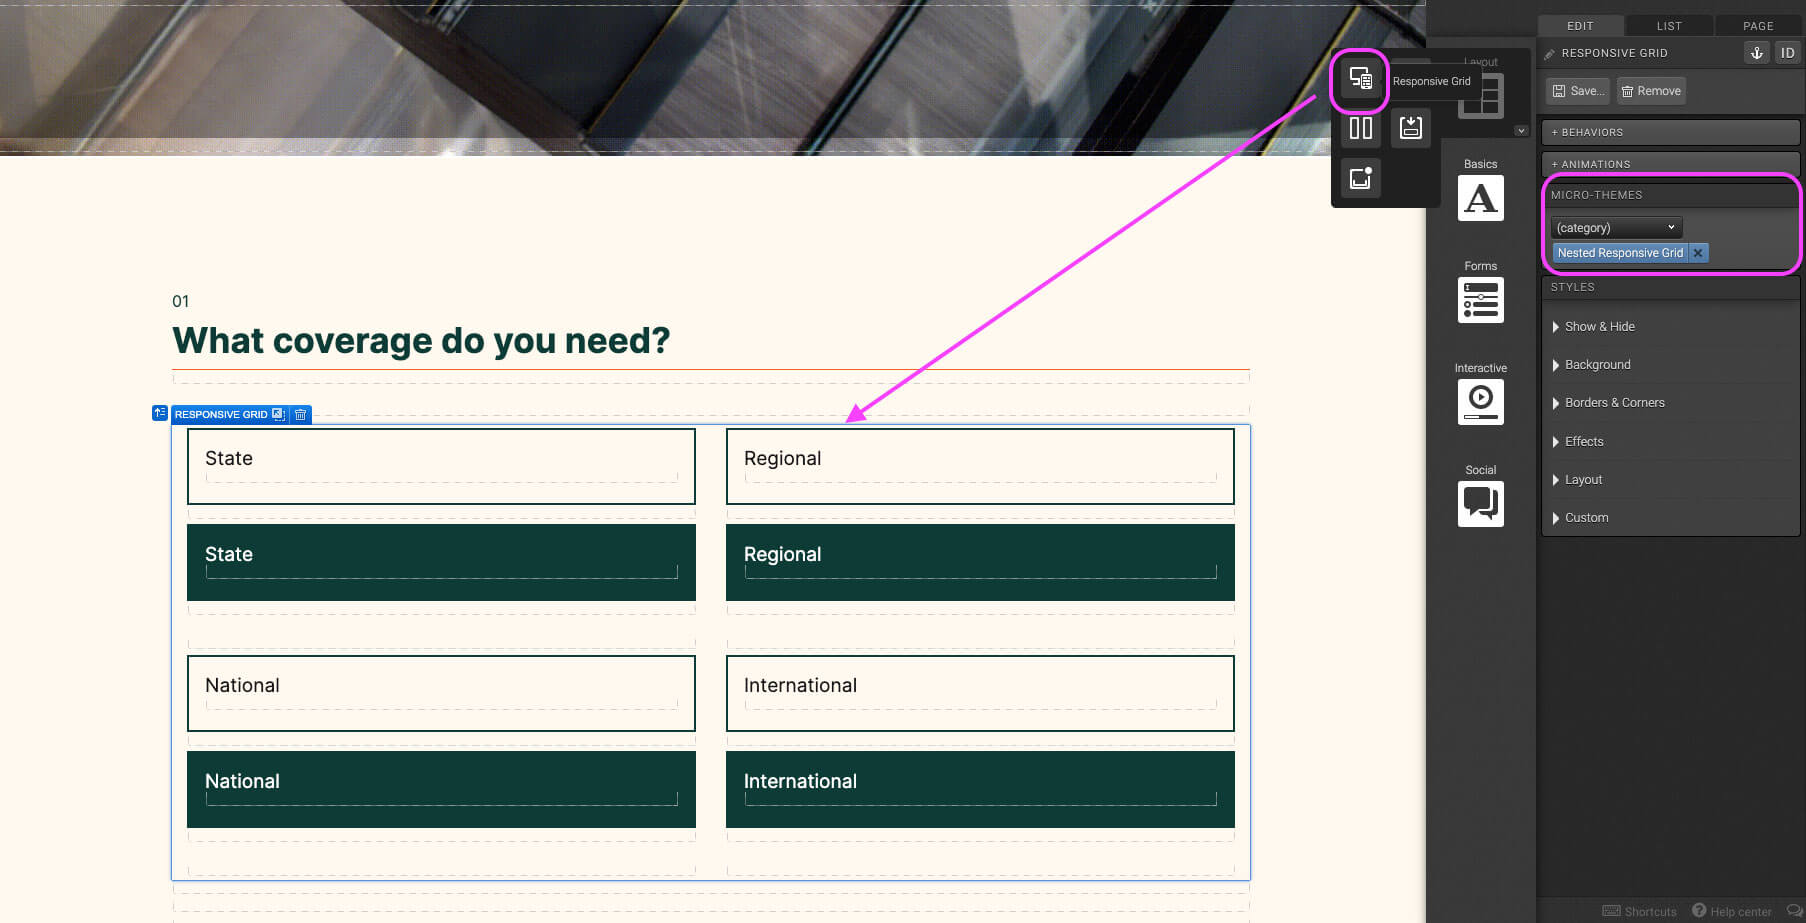The height and width of the screenshot is (923, 1806).
Task: Click the select-parent icon beside the Responsive Grid tag
Action: click(x=160, y=413)
